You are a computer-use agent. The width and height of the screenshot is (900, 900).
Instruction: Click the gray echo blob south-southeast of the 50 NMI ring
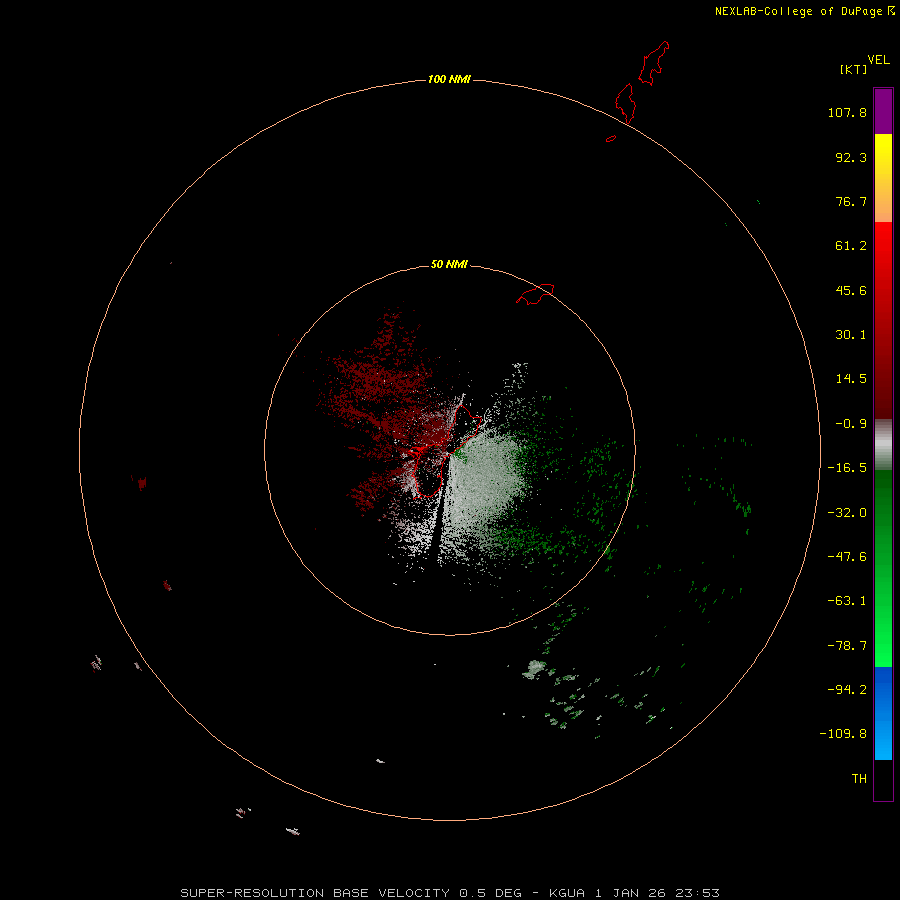pyautogui.click(x=534, y=669)
